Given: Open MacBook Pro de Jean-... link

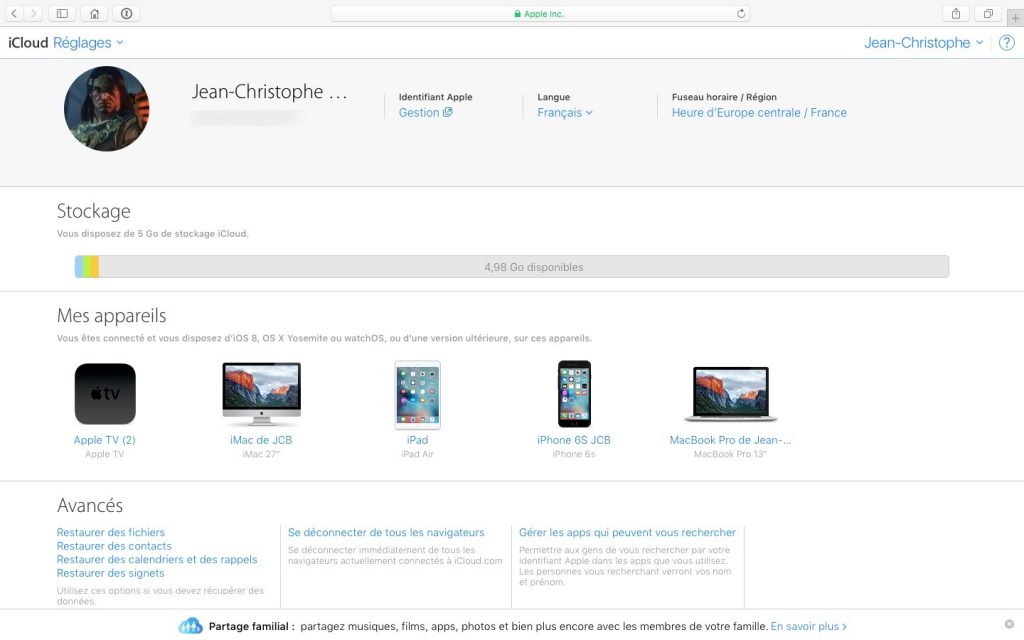Looking at the screenshot, I should tap(730, 440).
